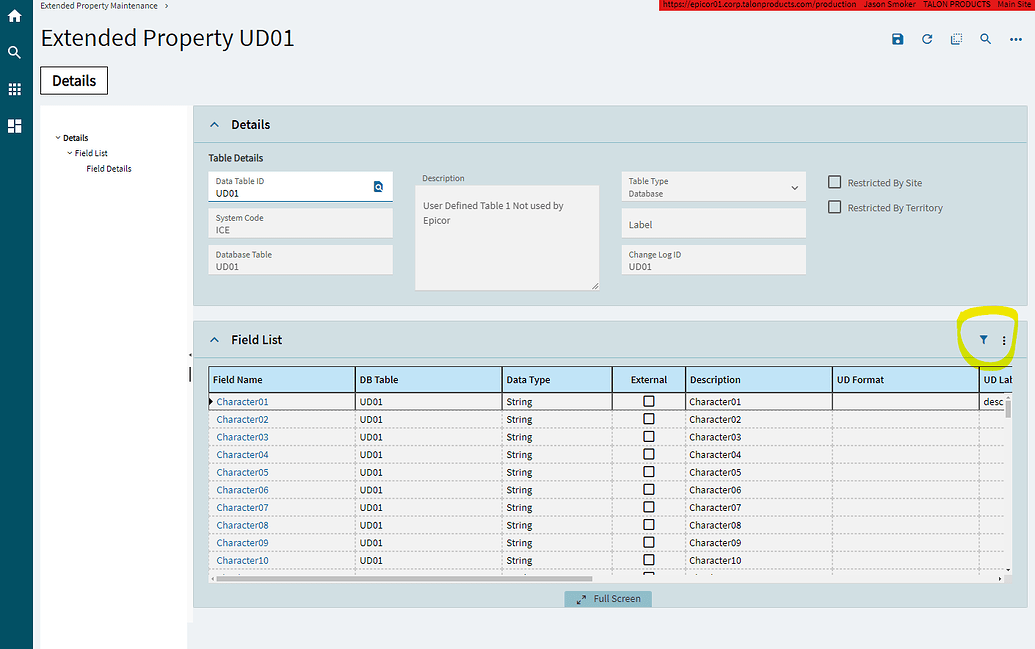1035x649 pixels.
Task: Click the Home icon in the left sidebar
Action: pos(15,15)
